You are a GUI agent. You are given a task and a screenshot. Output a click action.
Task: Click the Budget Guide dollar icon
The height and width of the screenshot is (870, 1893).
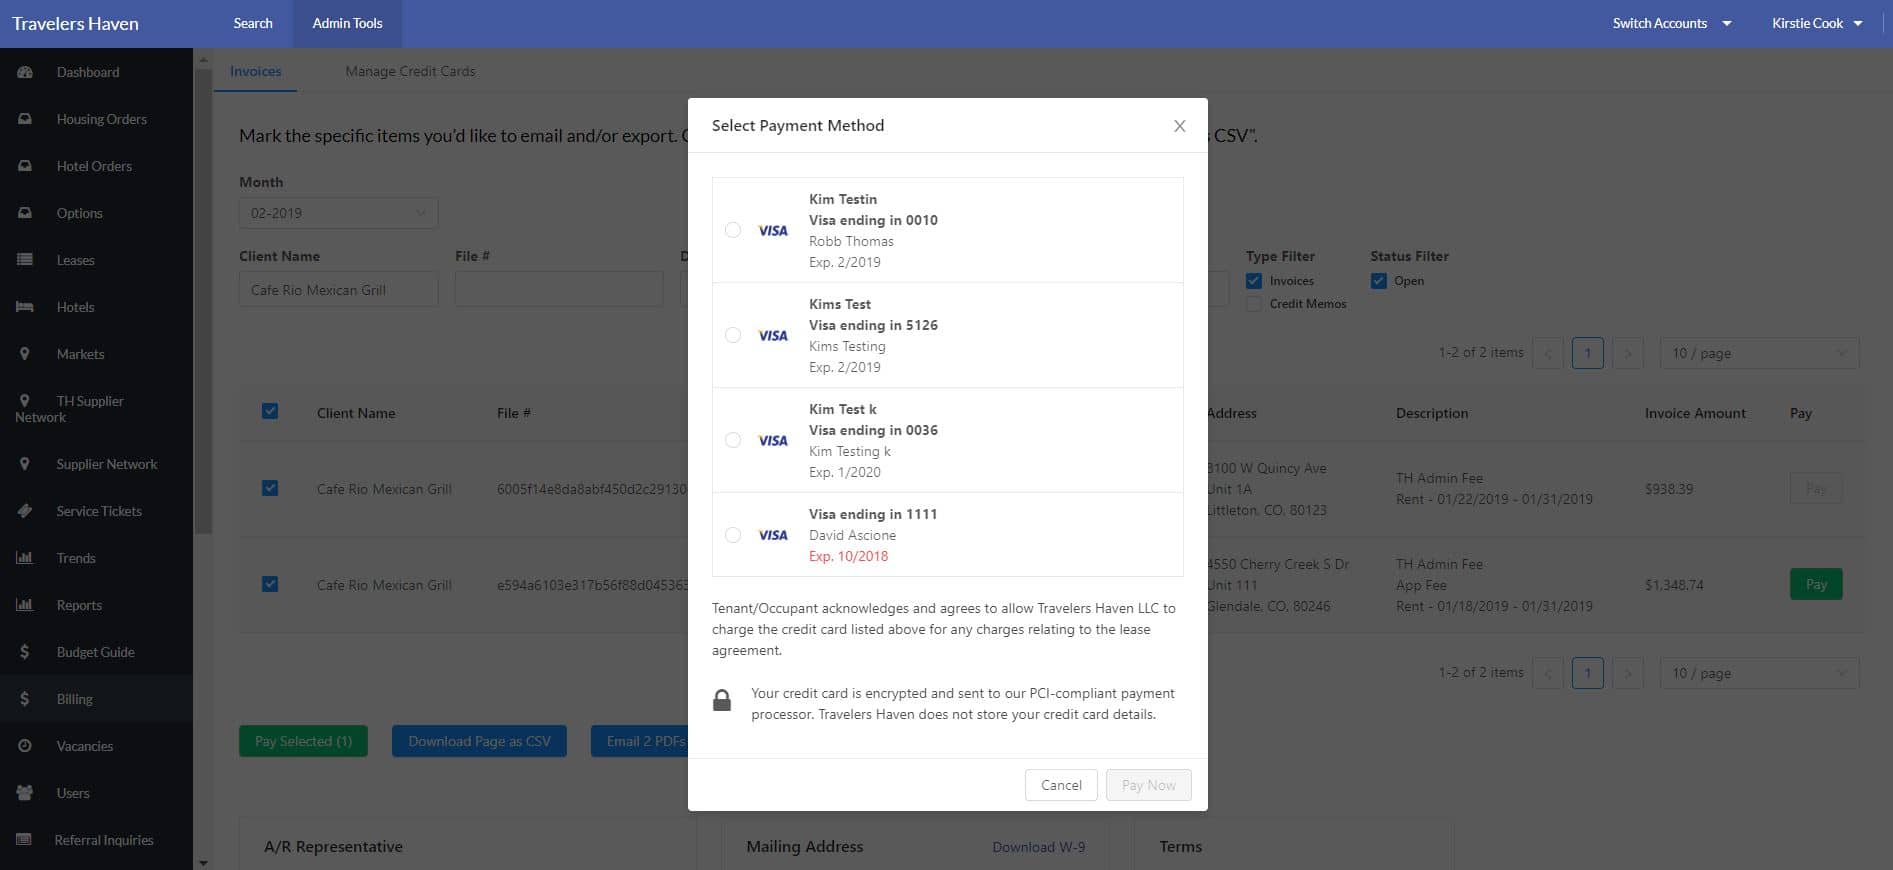click(x=25, y=652)
